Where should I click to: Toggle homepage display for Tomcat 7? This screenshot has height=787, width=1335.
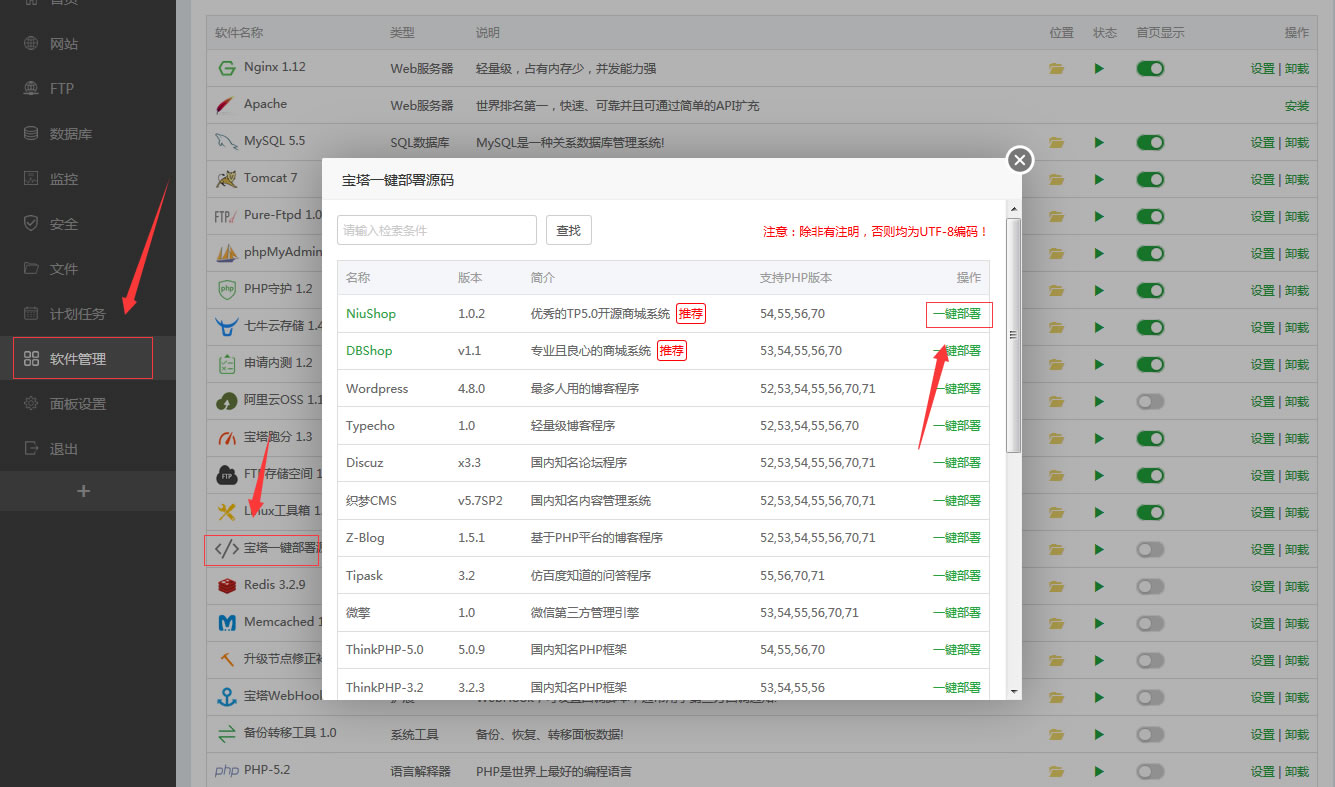click(1151, 180)
